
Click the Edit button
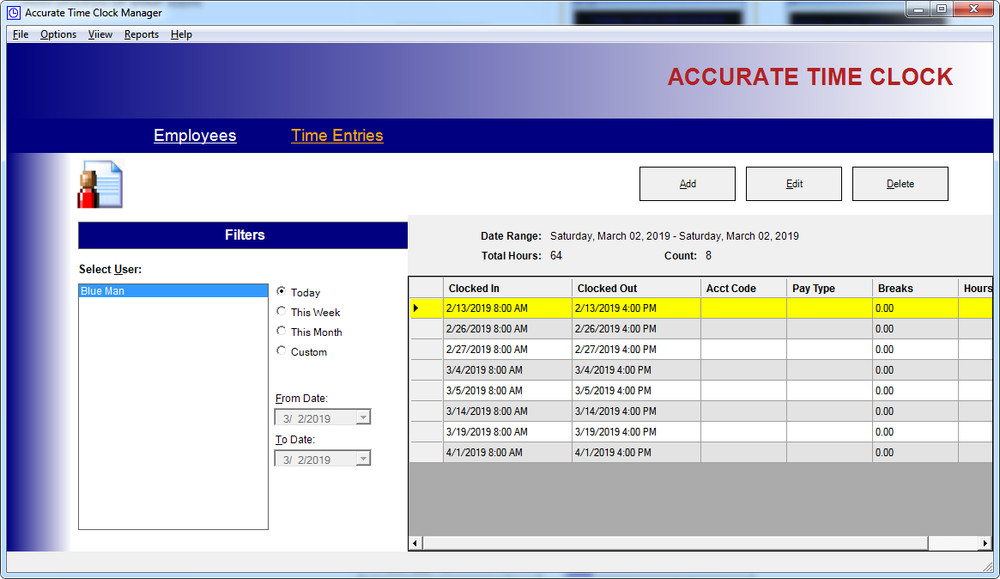pos(793,183)
